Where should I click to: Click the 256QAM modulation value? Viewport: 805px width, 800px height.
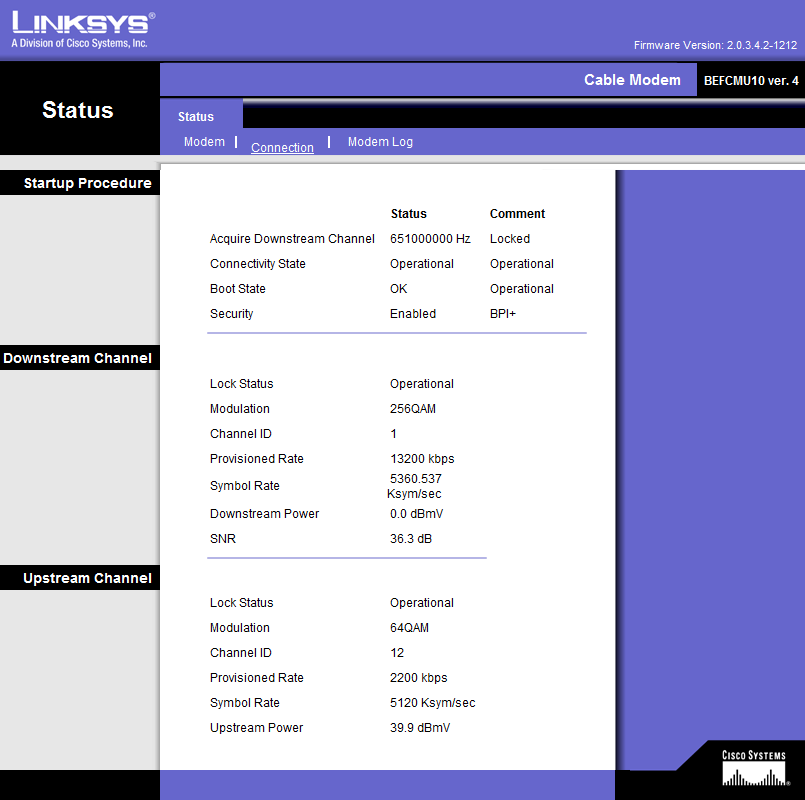[413, 409]
